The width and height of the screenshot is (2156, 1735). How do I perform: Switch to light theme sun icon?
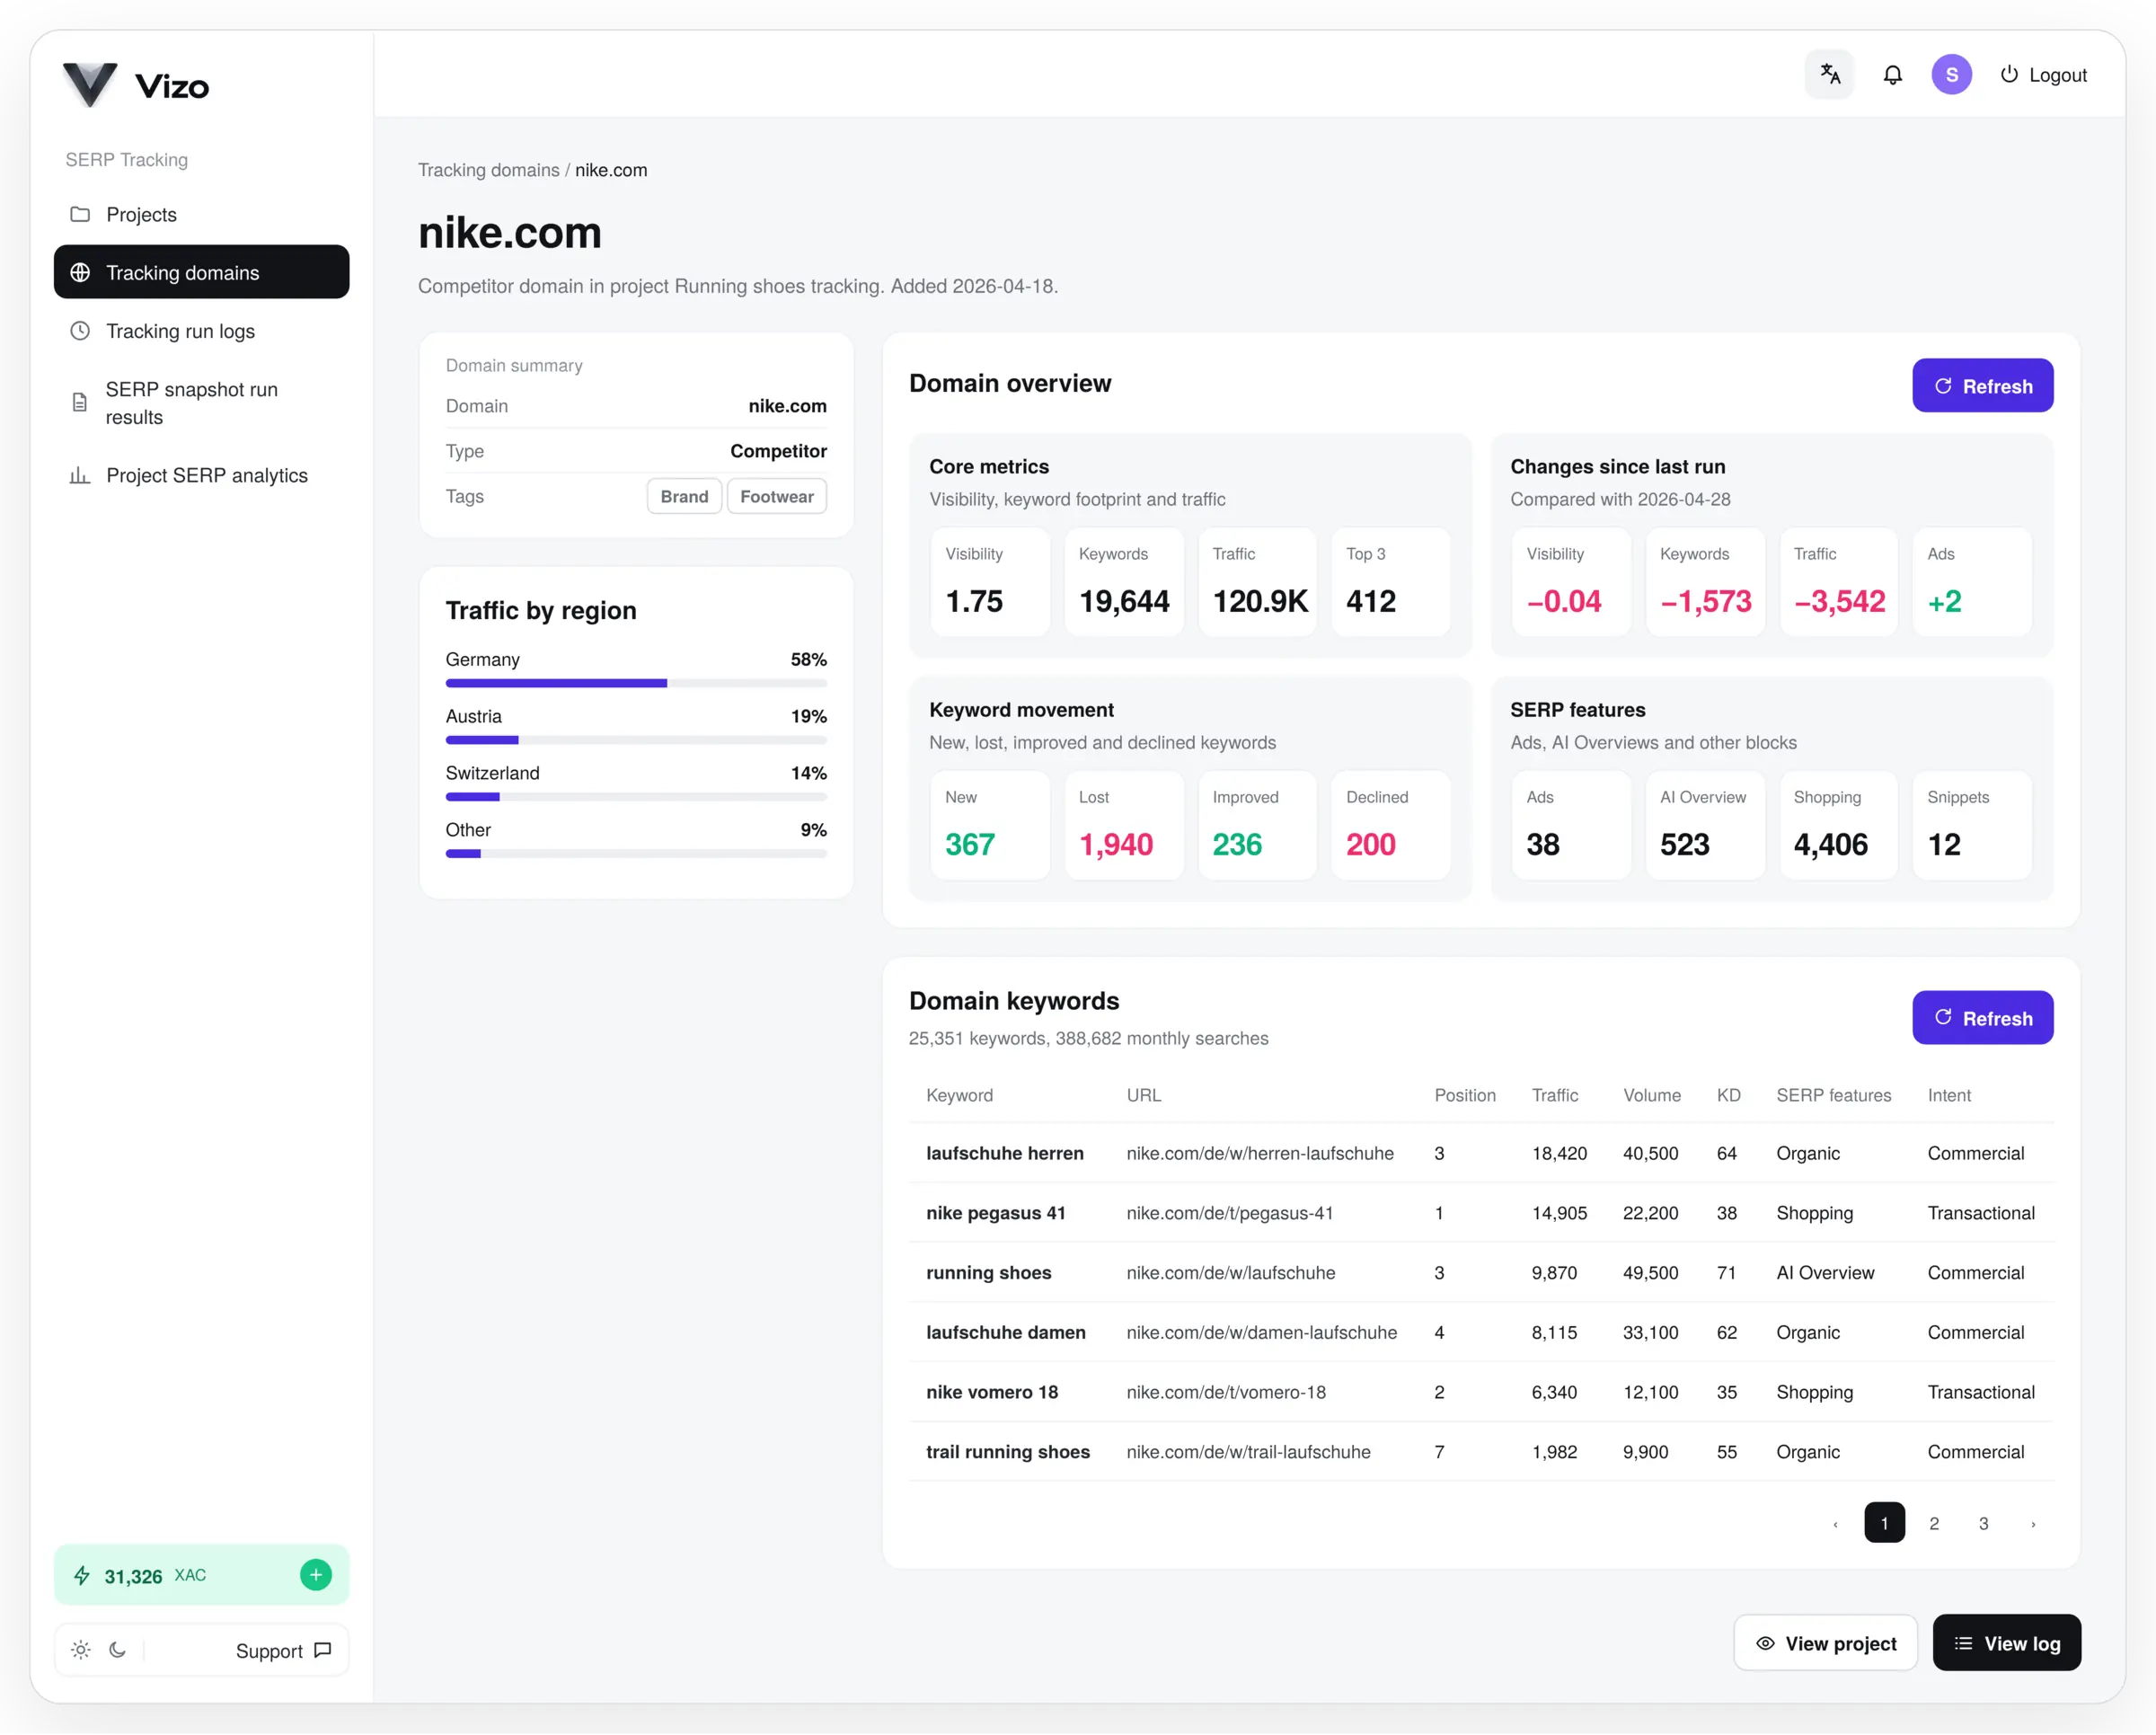tap(81, 1650)
